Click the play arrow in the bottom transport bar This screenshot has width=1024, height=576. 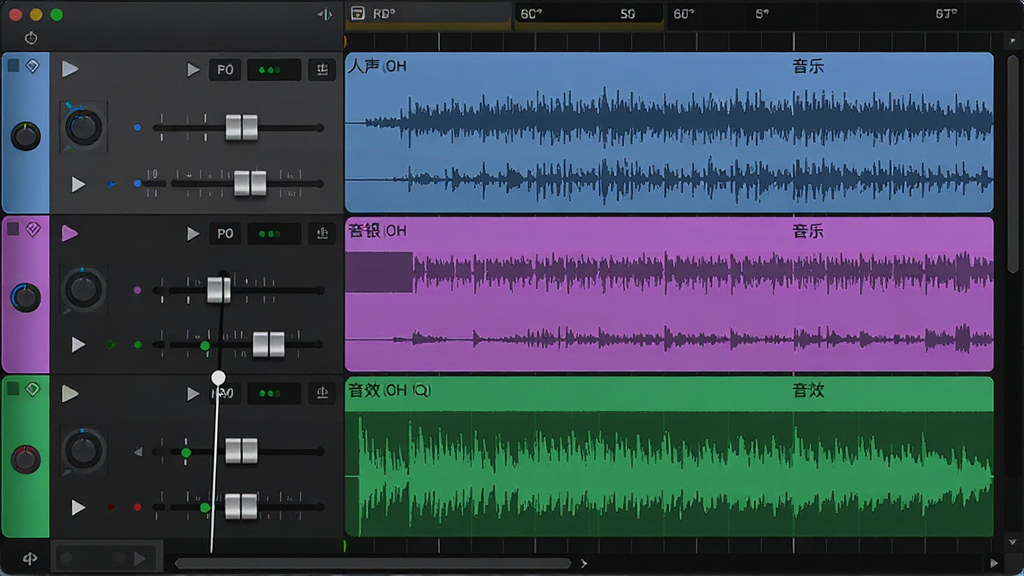point(140,558)
